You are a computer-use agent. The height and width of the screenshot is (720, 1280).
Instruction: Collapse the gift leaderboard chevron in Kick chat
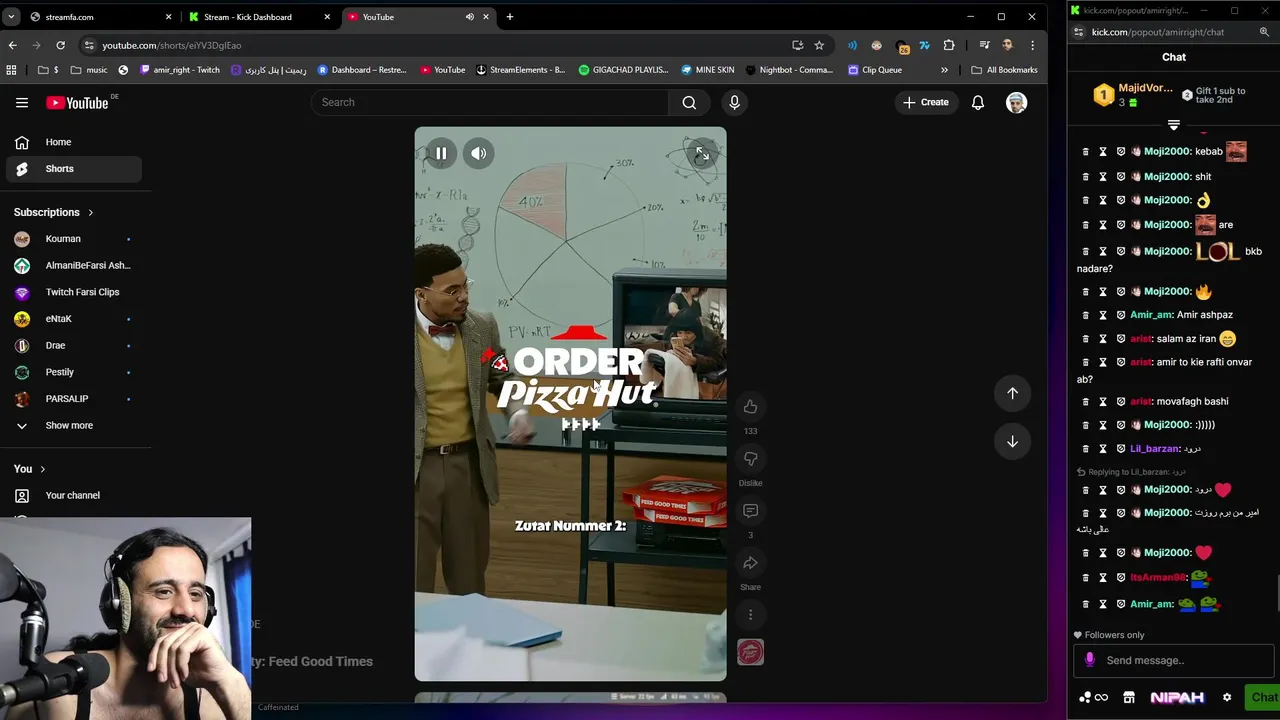point(1174,125)
